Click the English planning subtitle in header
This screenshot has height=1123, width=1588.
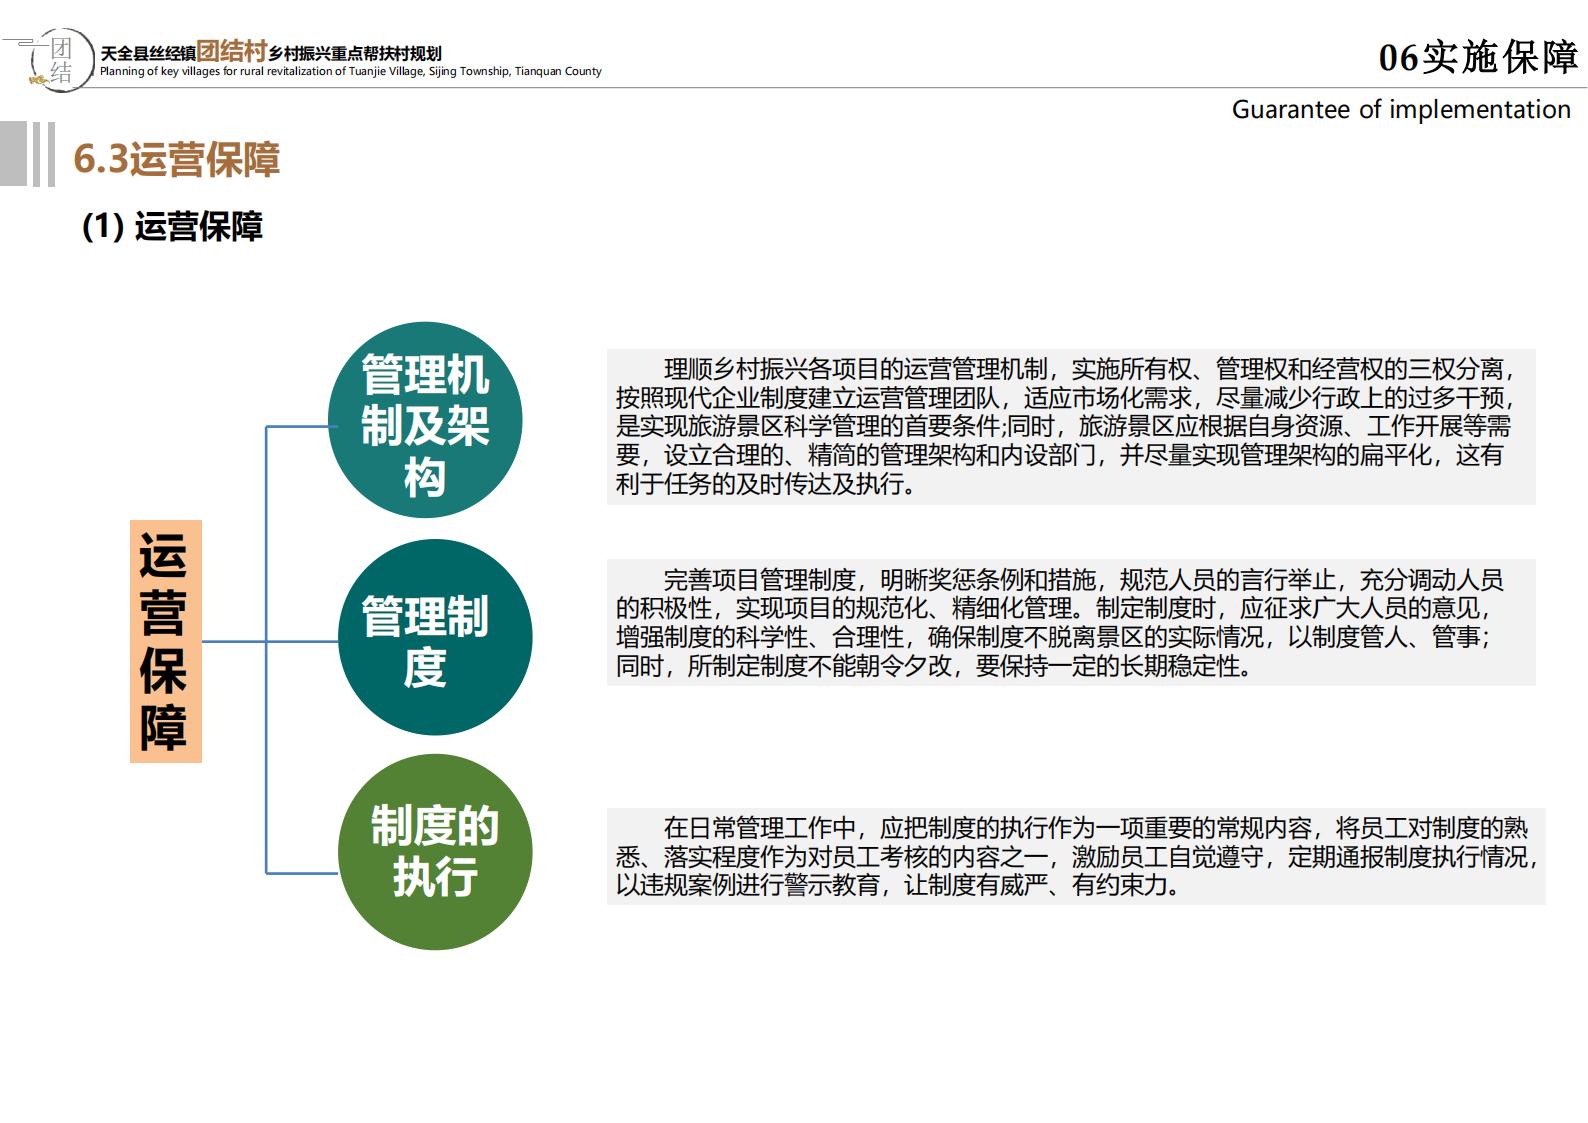coord(351,72)
